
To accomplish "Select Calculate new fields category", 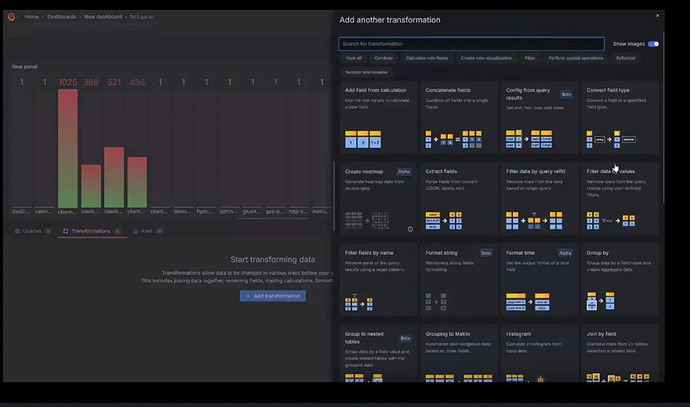I will point(427,58).
